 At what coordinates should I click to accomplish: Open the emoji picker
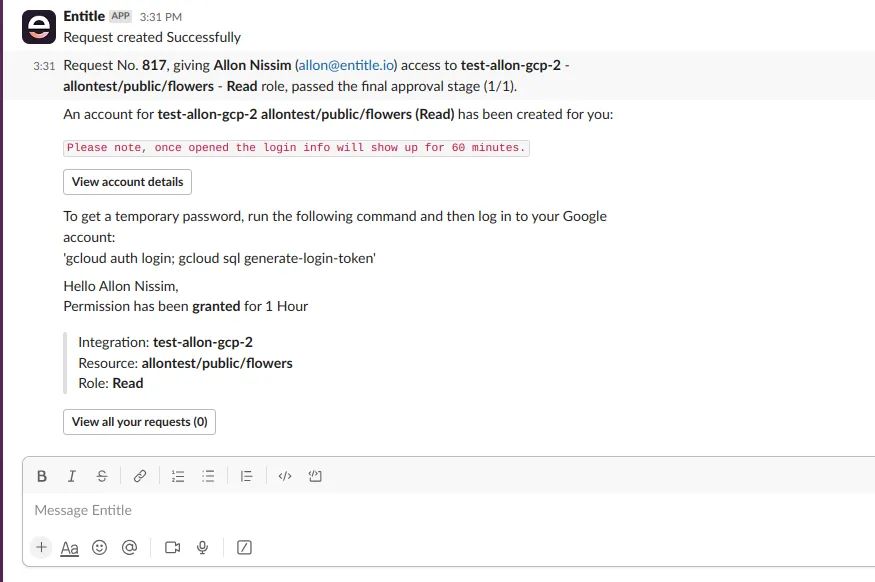pyautogui.click(x=99, y=547)
